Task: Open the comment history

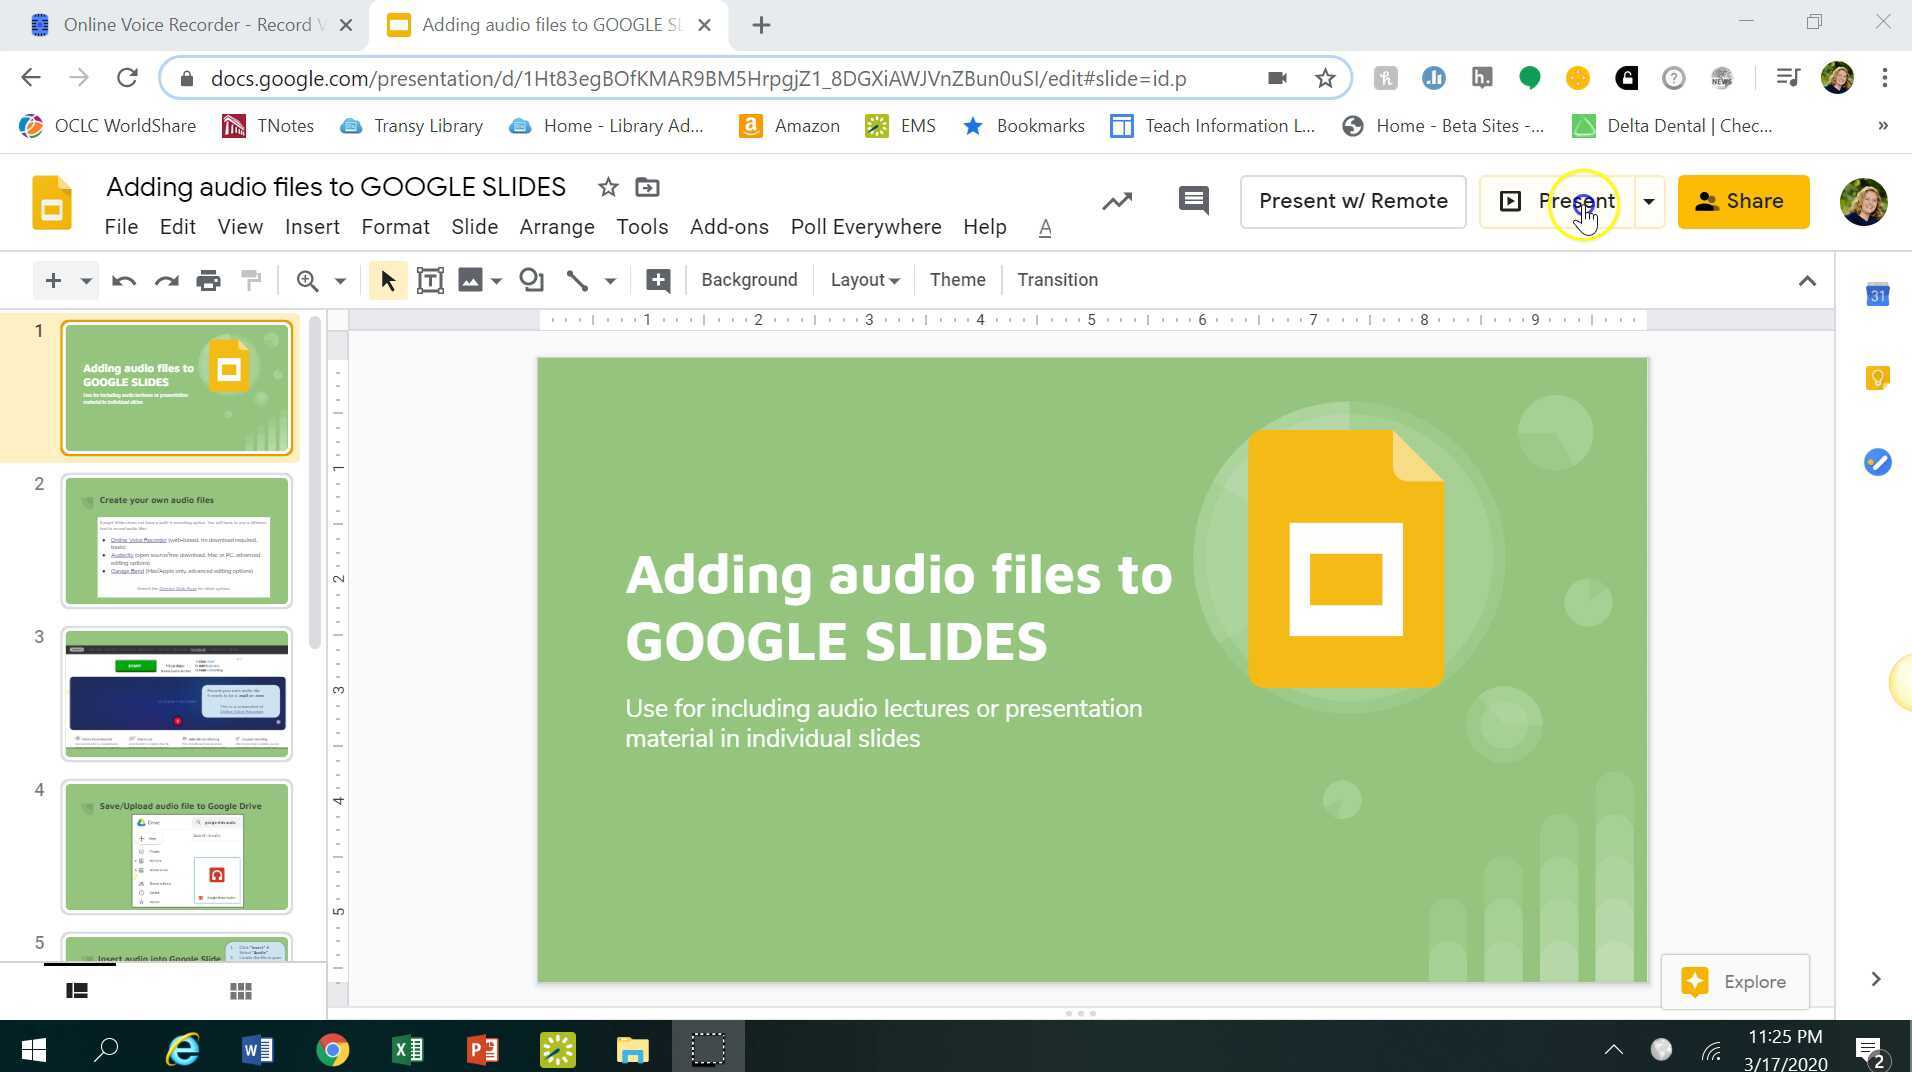Action: (1193, 201)
